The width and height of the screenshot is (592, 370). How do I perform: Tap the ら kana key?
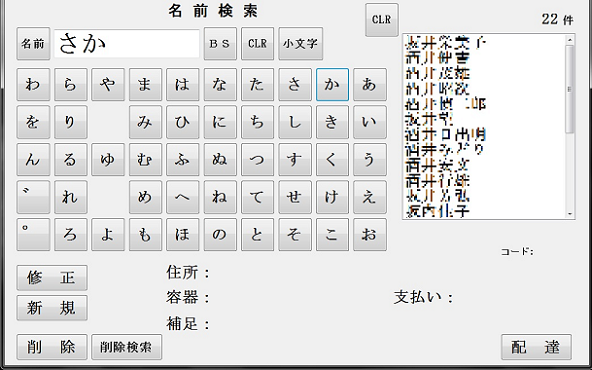[x=71, y=85]
